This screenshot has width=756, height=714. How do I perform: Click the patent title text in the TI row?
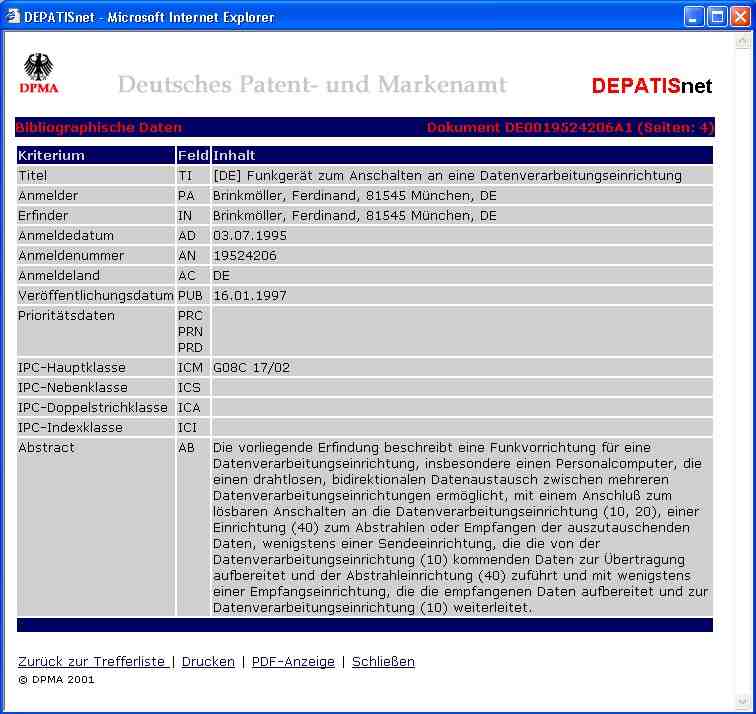click(447, 176)
